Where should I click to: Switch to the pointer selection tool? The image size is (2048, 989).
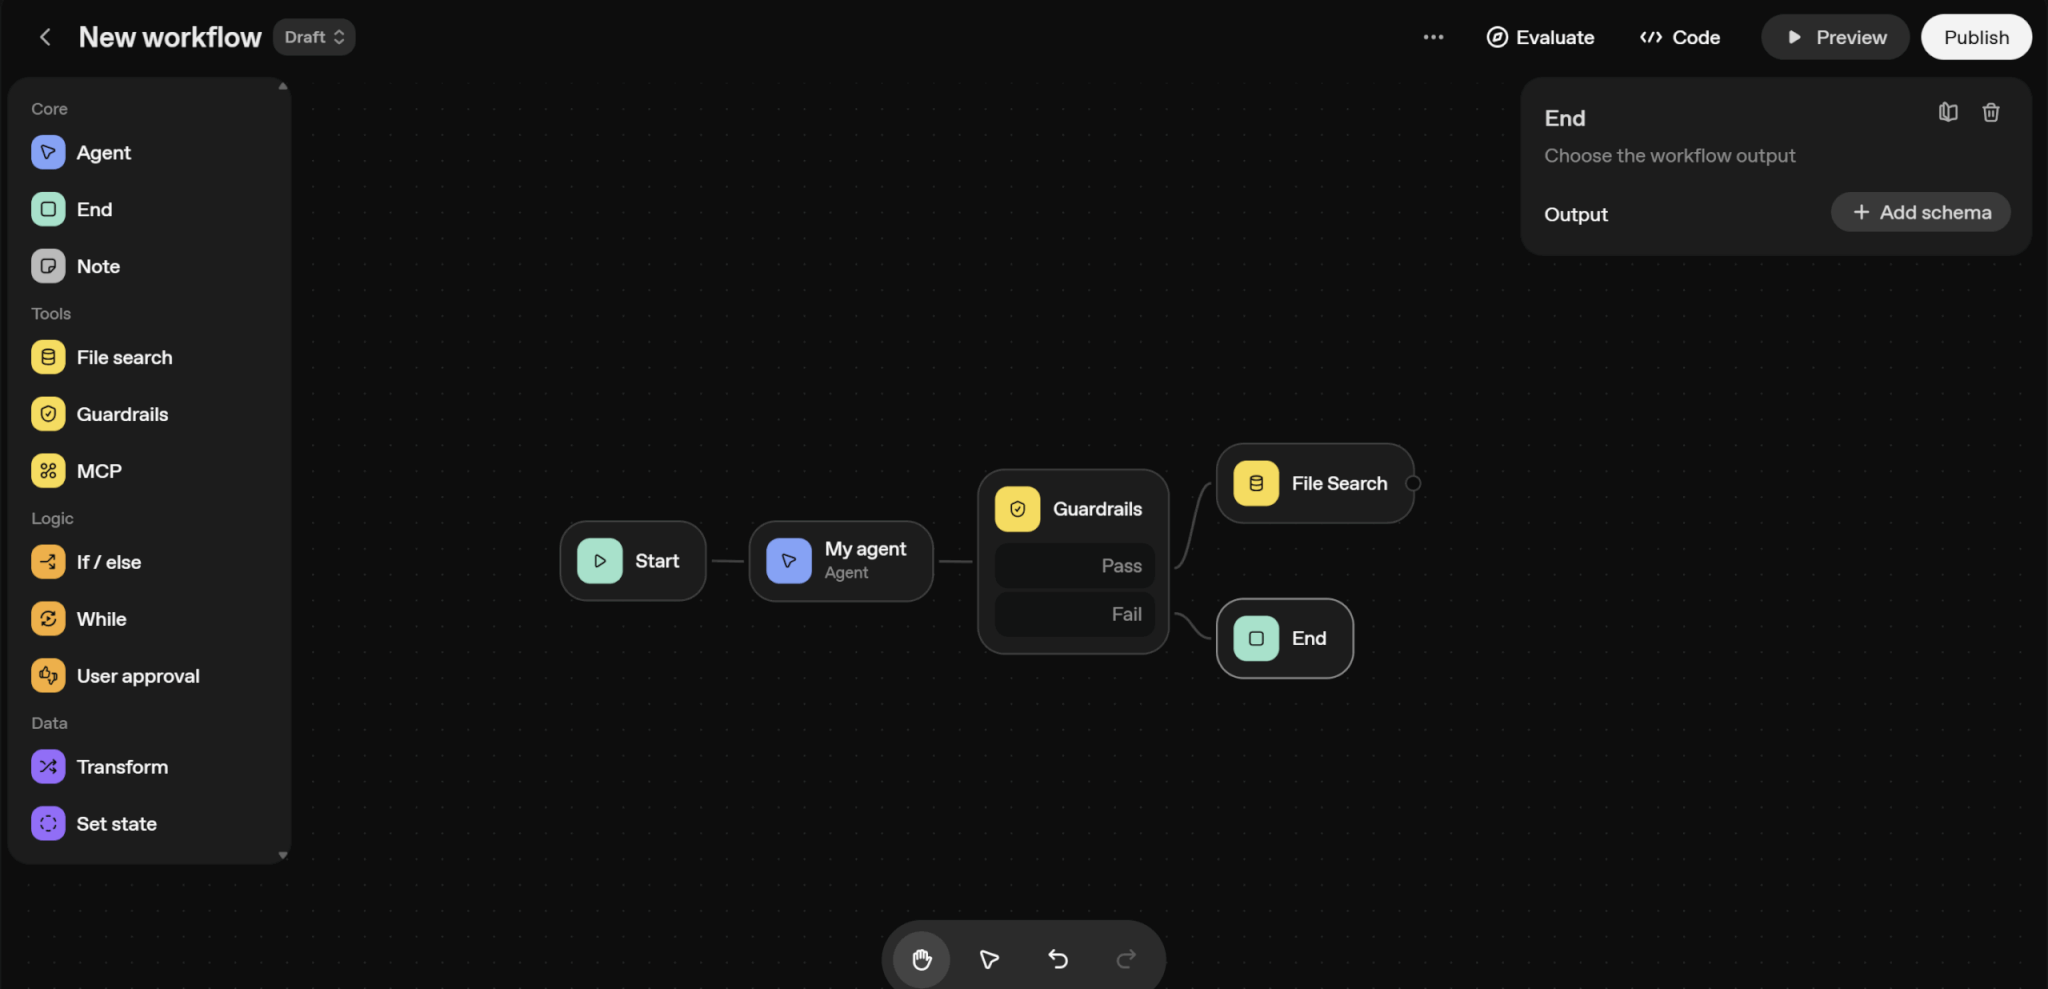coord(989,959)
